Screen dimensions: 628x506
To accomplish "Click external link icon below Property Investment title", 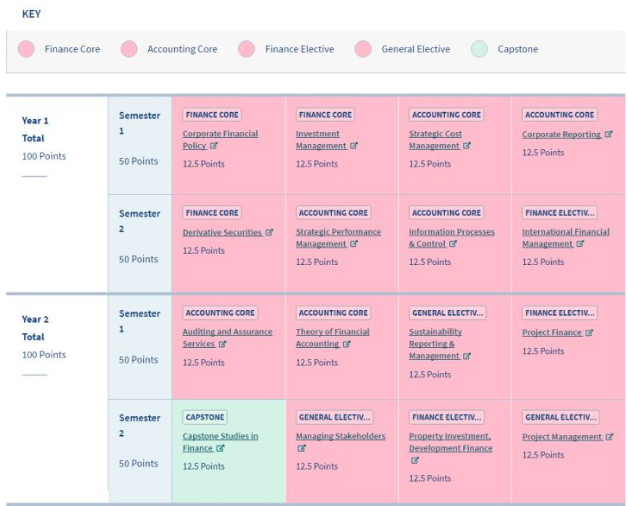I will [x=415, y=460].
